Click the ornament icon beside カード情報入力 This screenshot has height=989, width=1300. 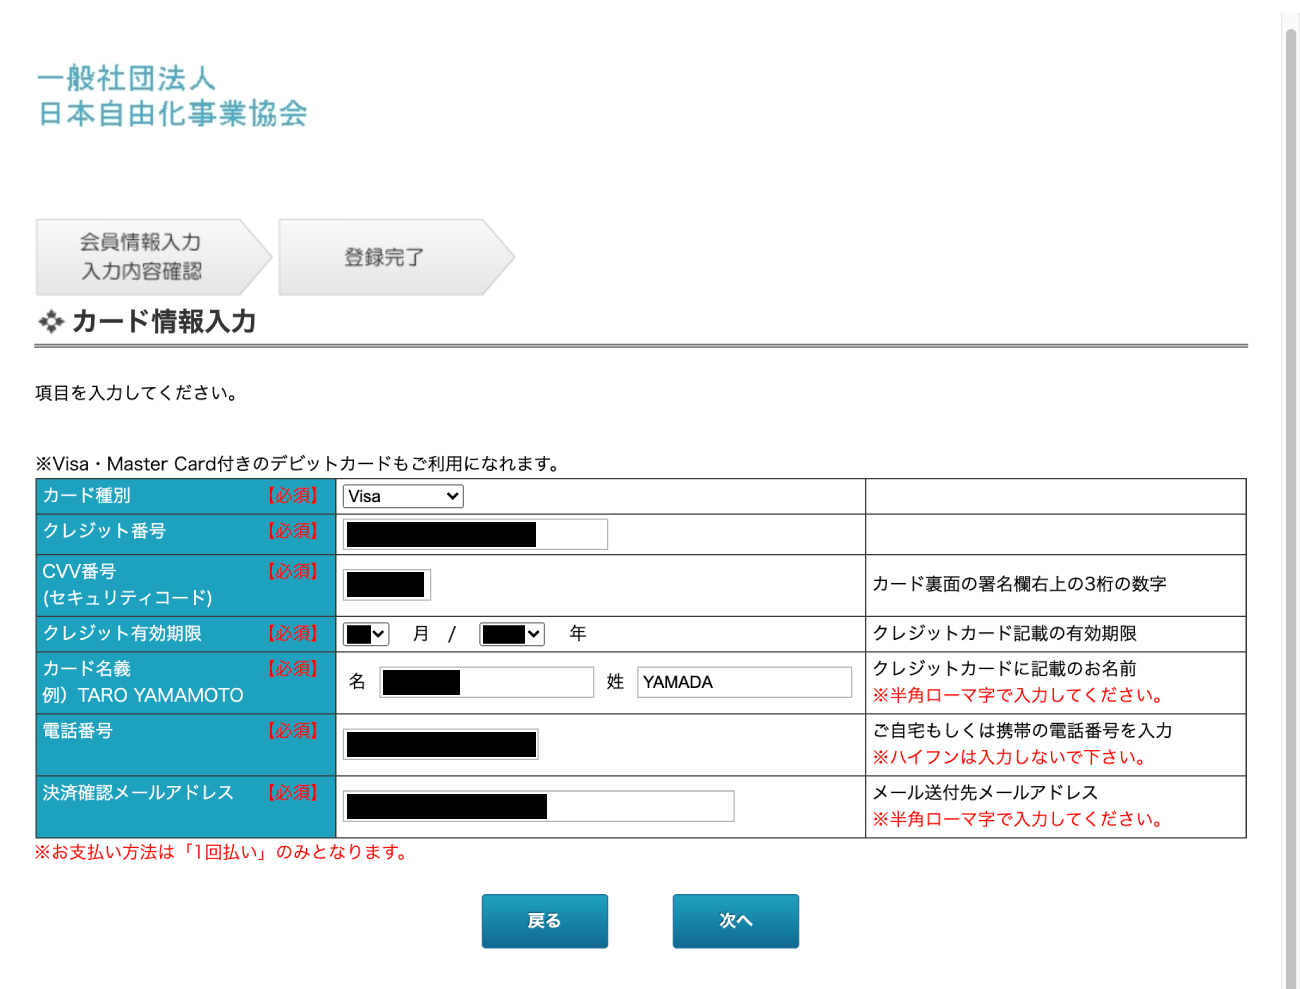(x=50, y=322)
